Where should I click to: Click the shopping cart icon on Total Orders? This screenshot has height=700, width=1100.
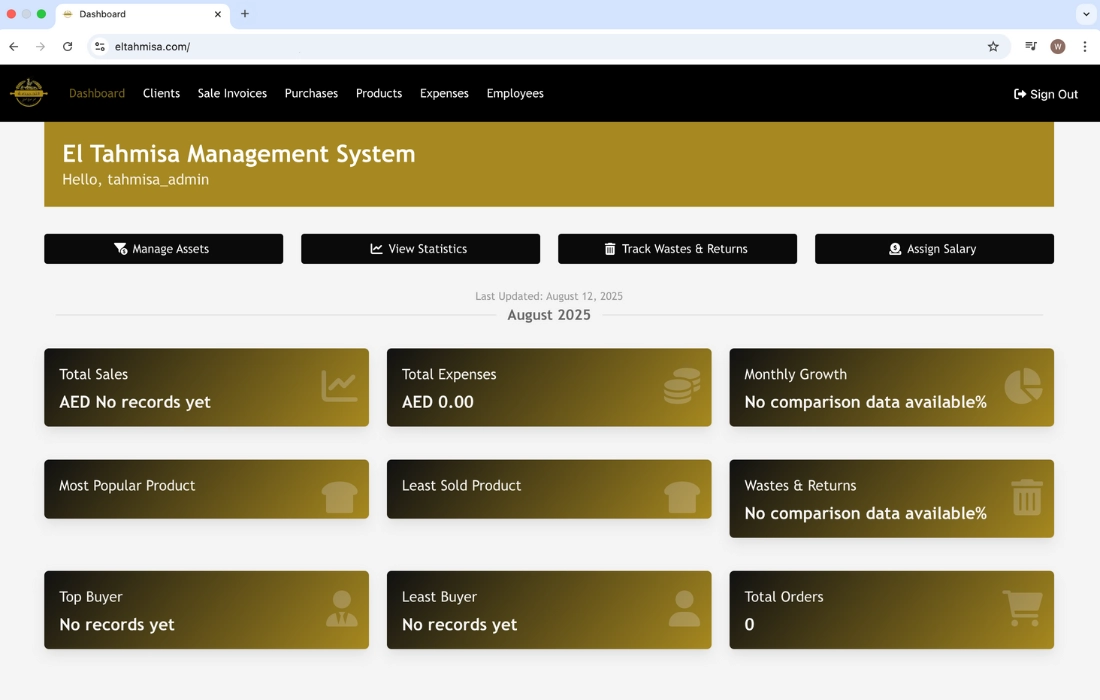(1022, 608)
